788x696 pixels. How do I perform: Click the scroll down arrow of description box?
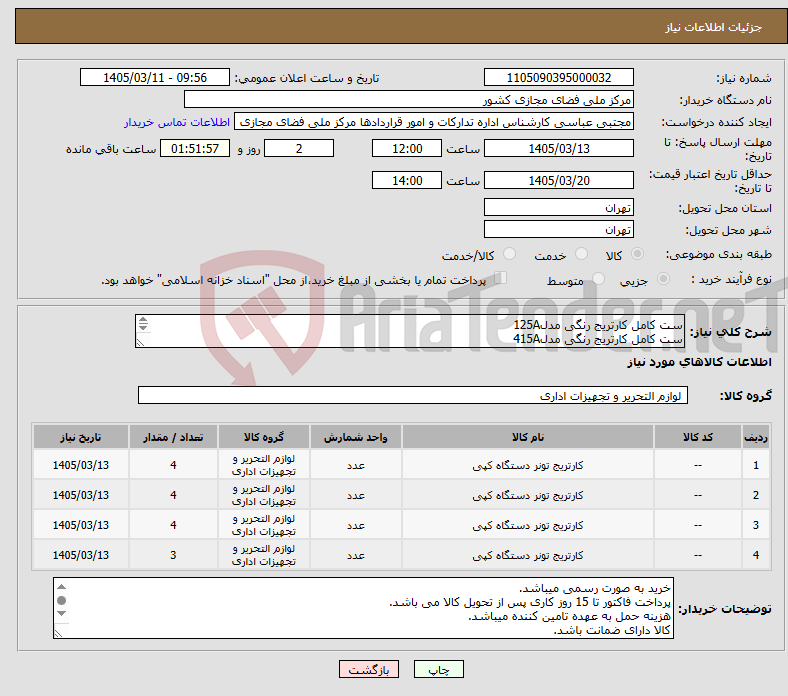pos(143,327)
